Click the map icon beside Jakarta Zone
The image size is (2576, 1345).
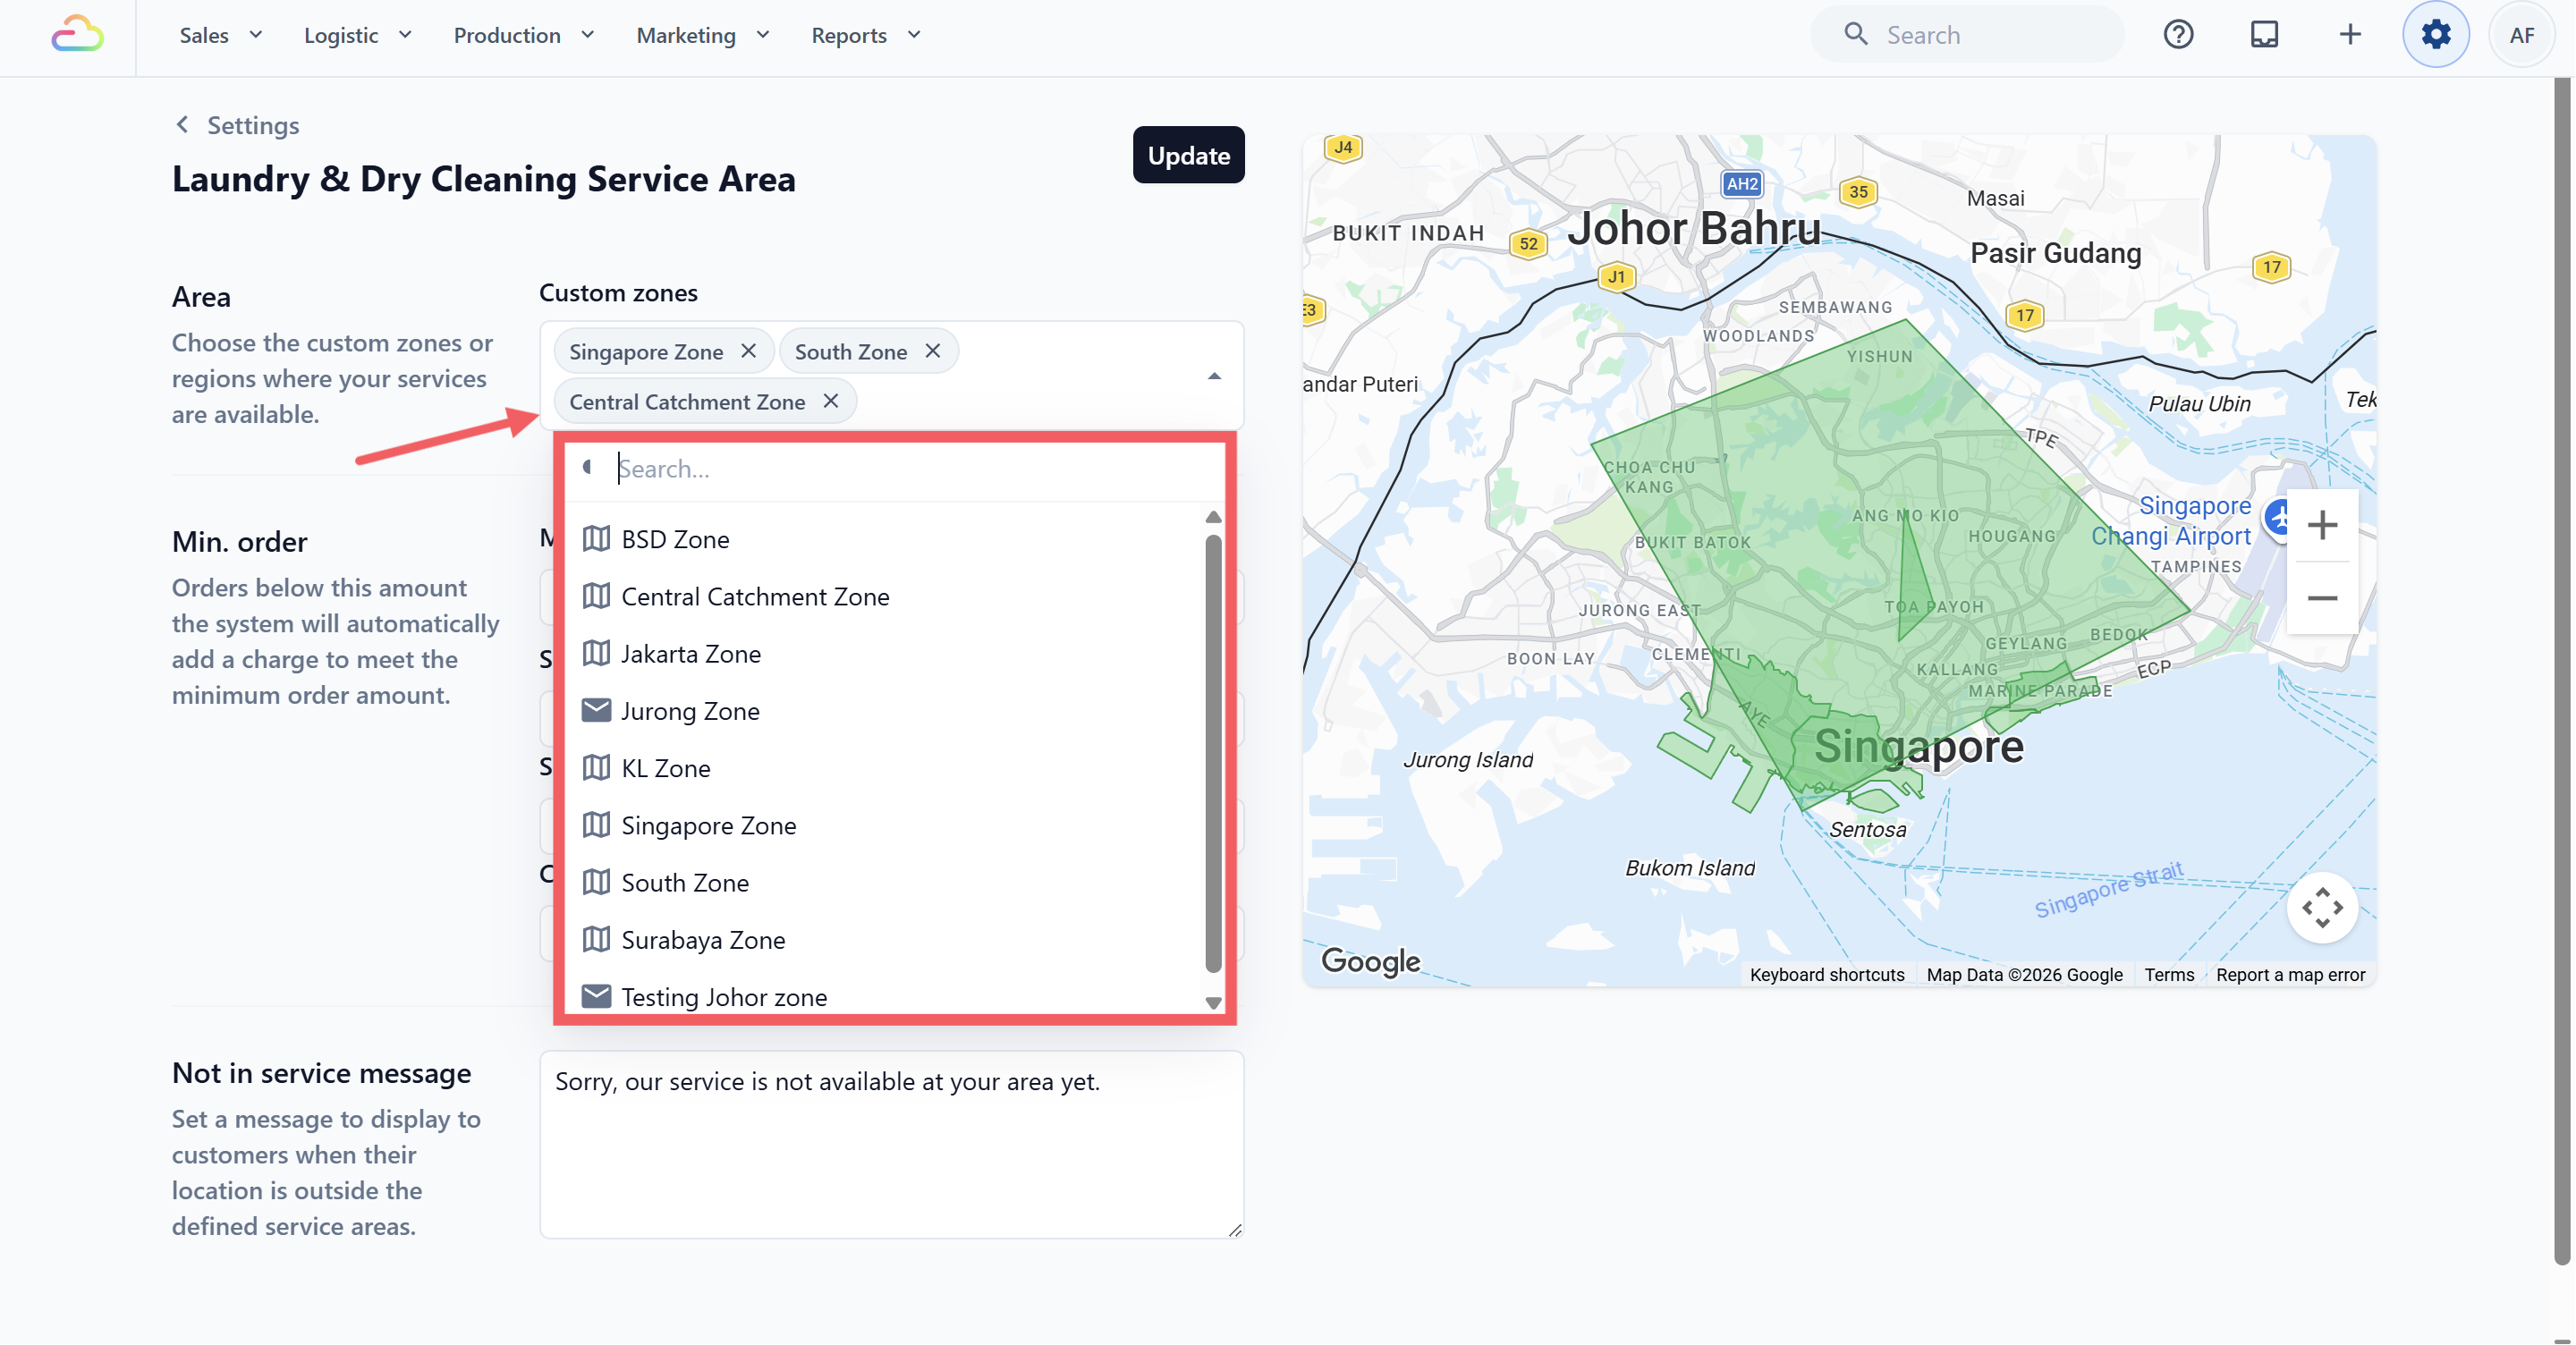pyautogui.click(x=596, y=653)
